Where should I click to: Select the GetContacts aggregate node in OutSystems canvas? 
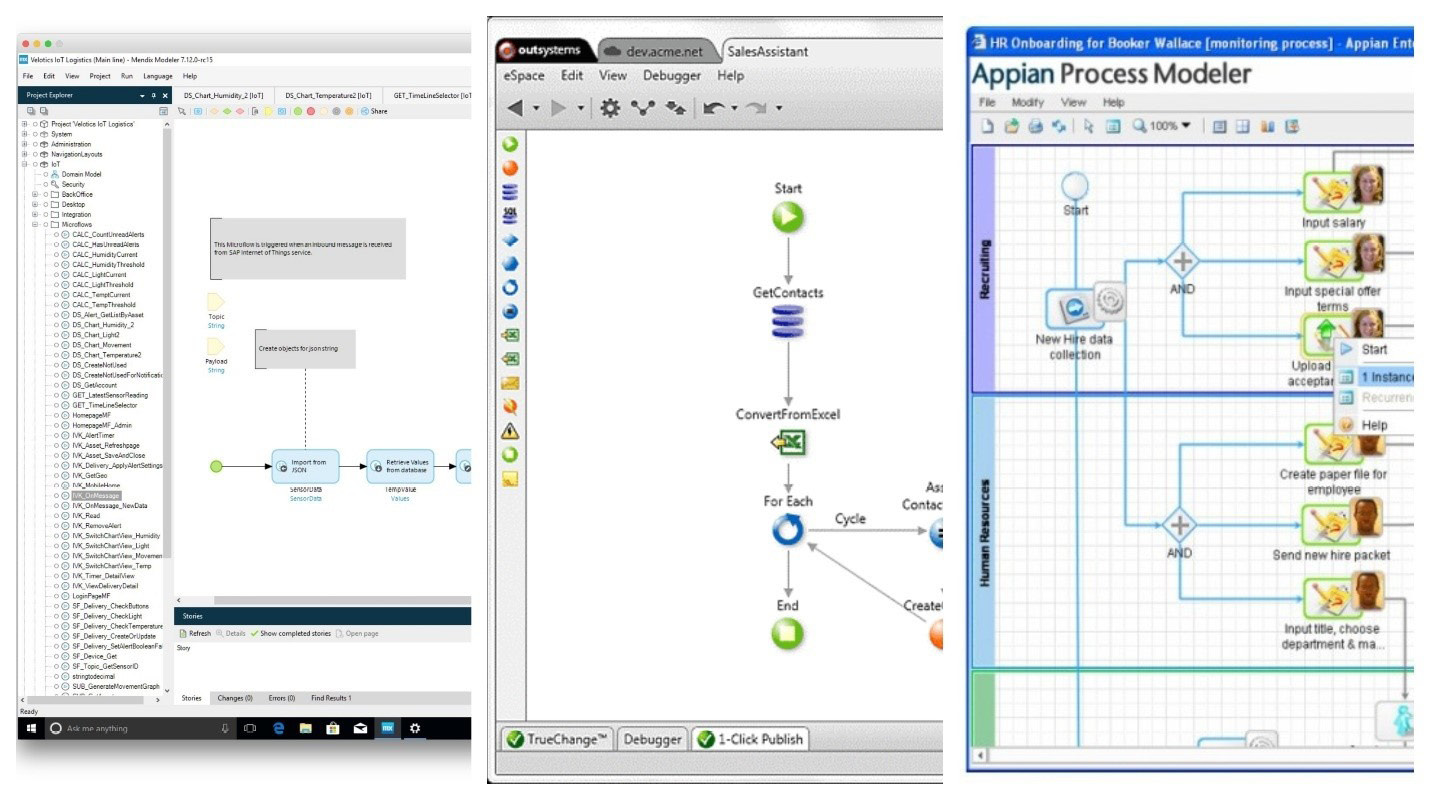788,322
